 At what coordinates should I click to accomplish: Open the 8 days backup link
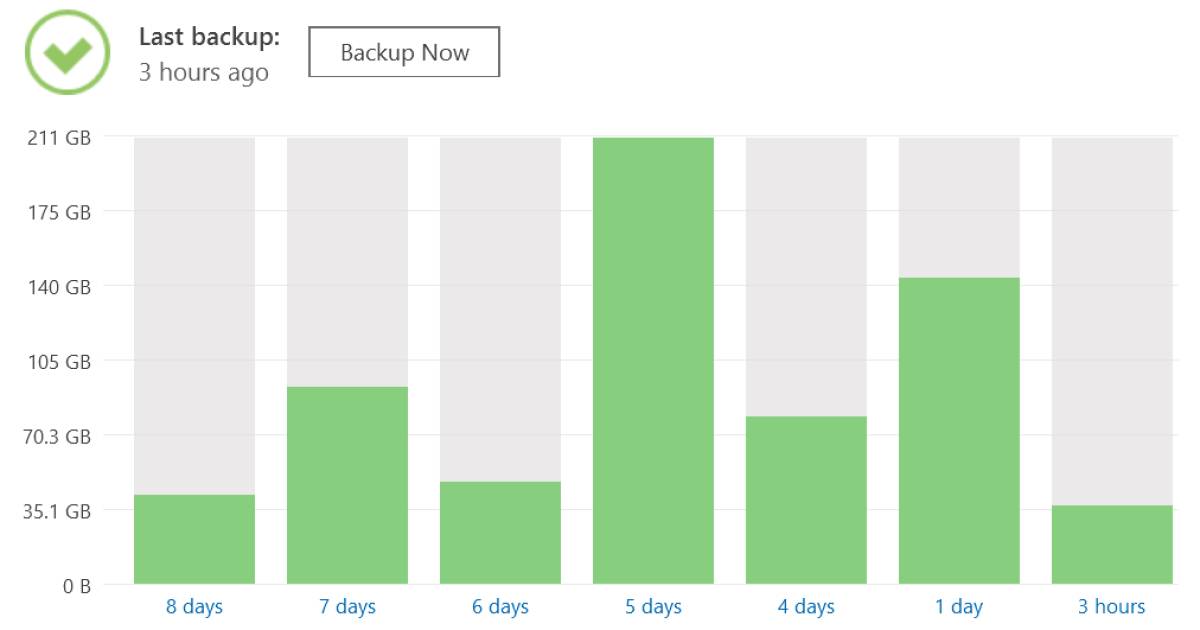194,607
